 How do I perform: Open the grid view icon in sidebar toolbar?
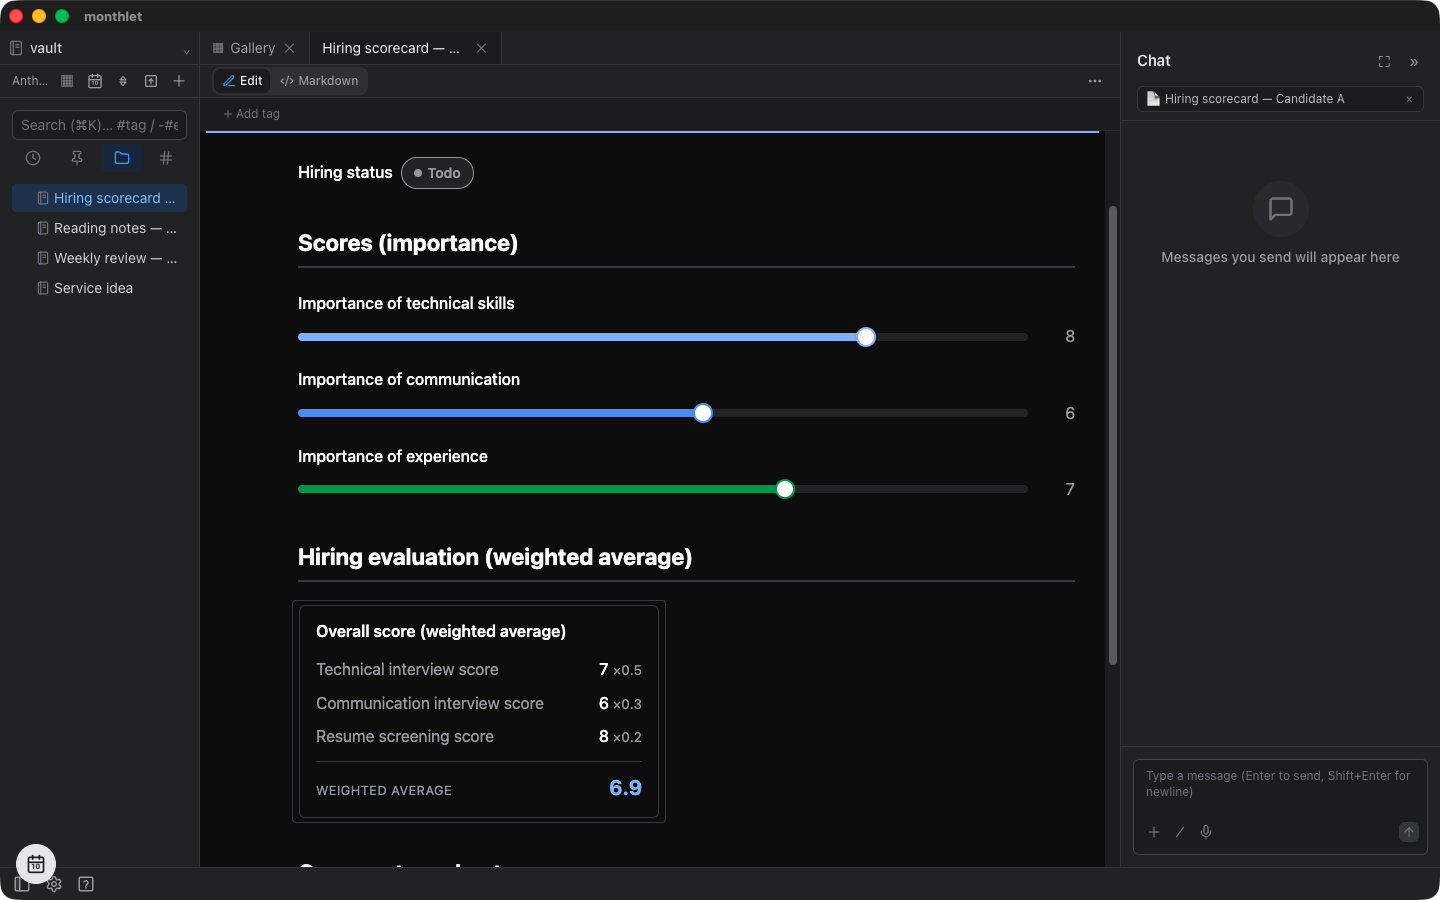pyautogui.click(x=67, y=81)
